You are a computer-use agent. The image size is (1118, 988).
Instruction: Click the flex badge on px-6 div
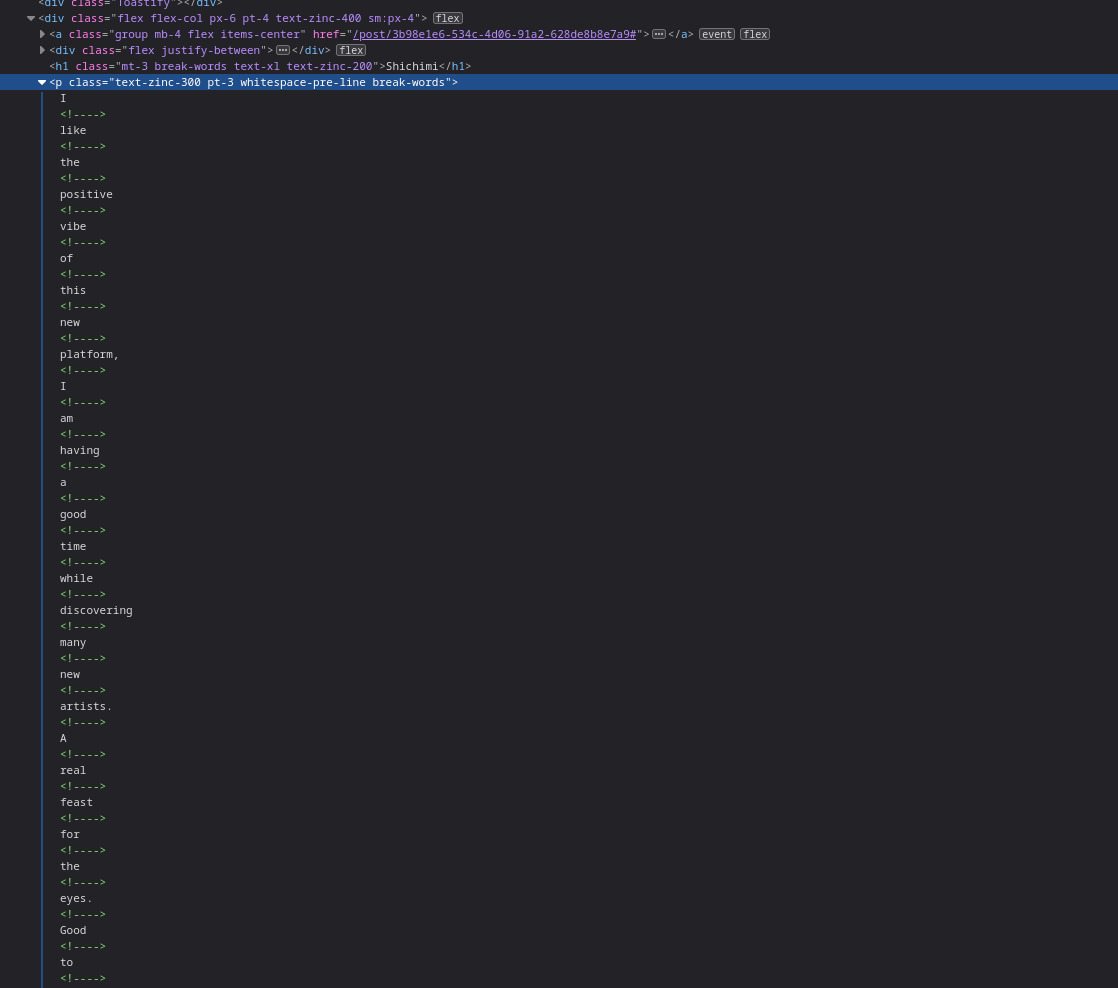coord(447,18)
